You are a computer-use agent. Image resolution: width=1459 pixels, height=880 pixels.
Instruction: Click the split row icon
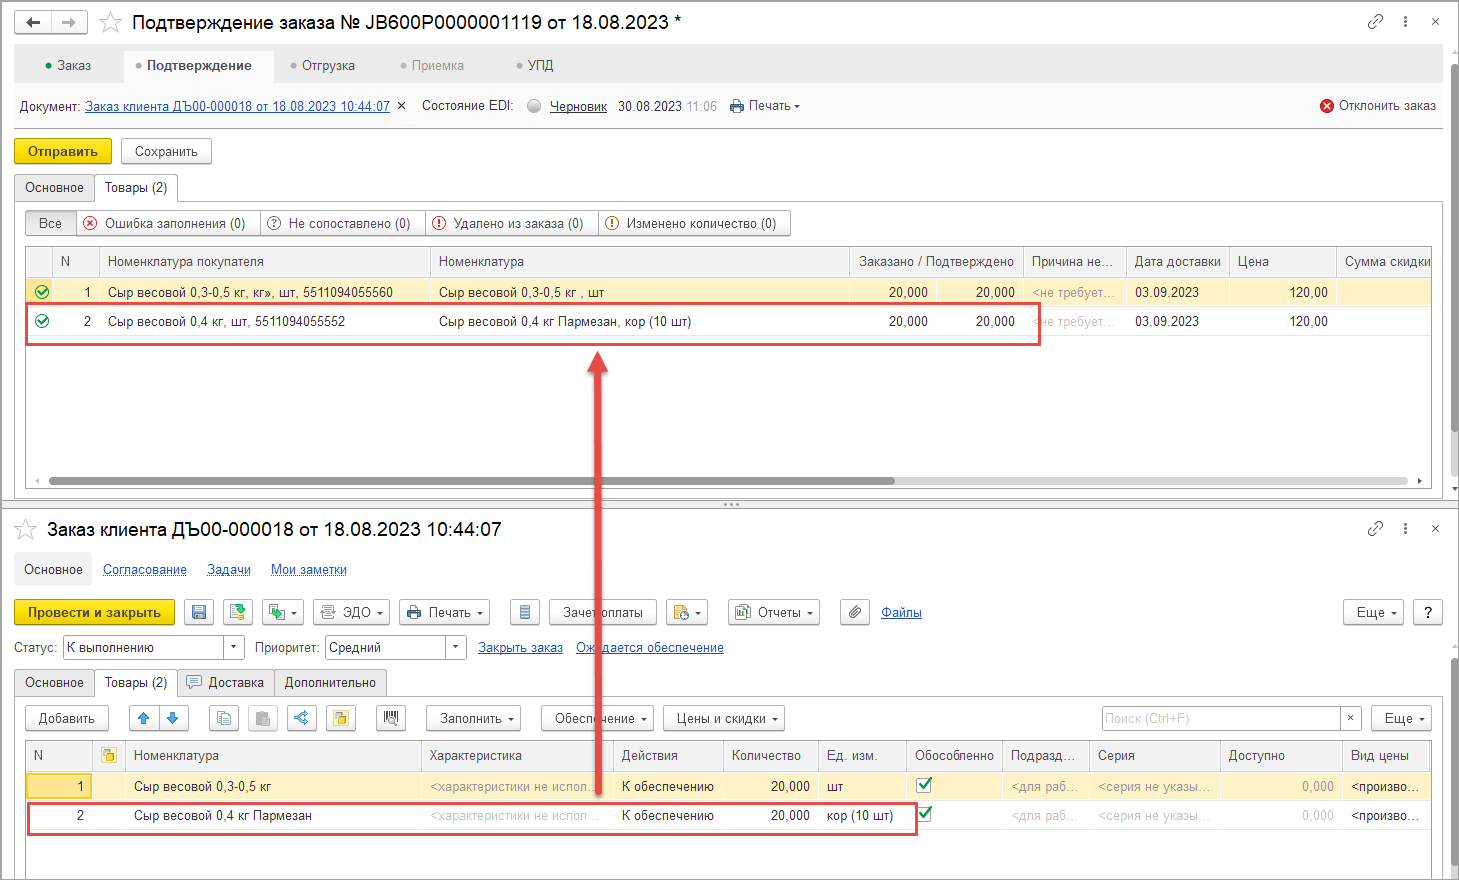click(301, 718)
